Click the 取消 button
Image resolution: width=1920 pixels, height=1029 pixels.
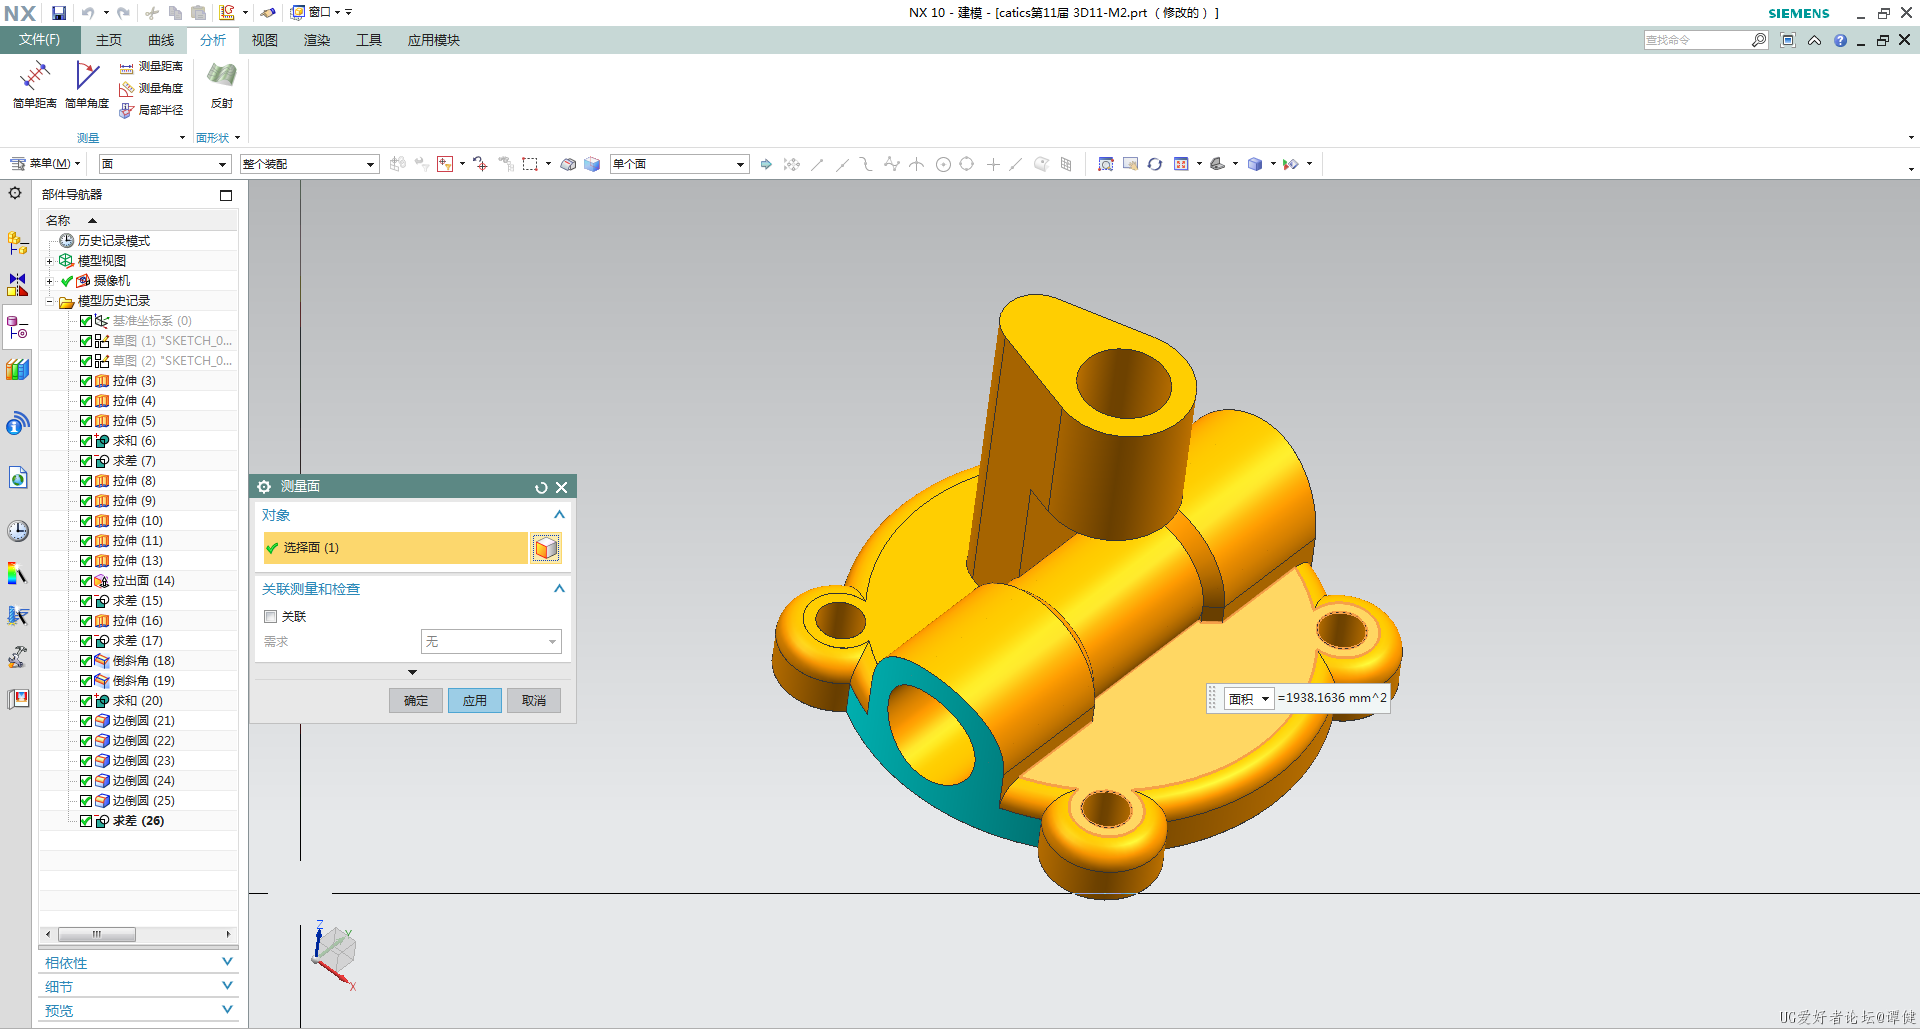pyautogui.click(x=534, y=701)
